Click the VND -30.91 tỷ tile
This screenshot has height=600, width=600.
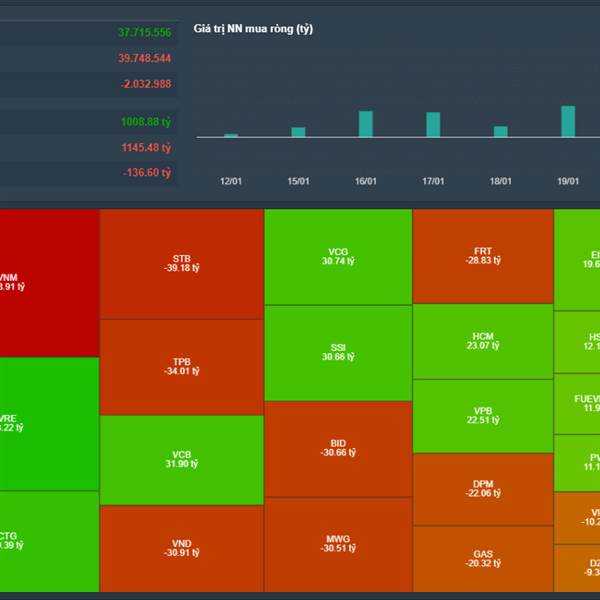coord(182,548)
